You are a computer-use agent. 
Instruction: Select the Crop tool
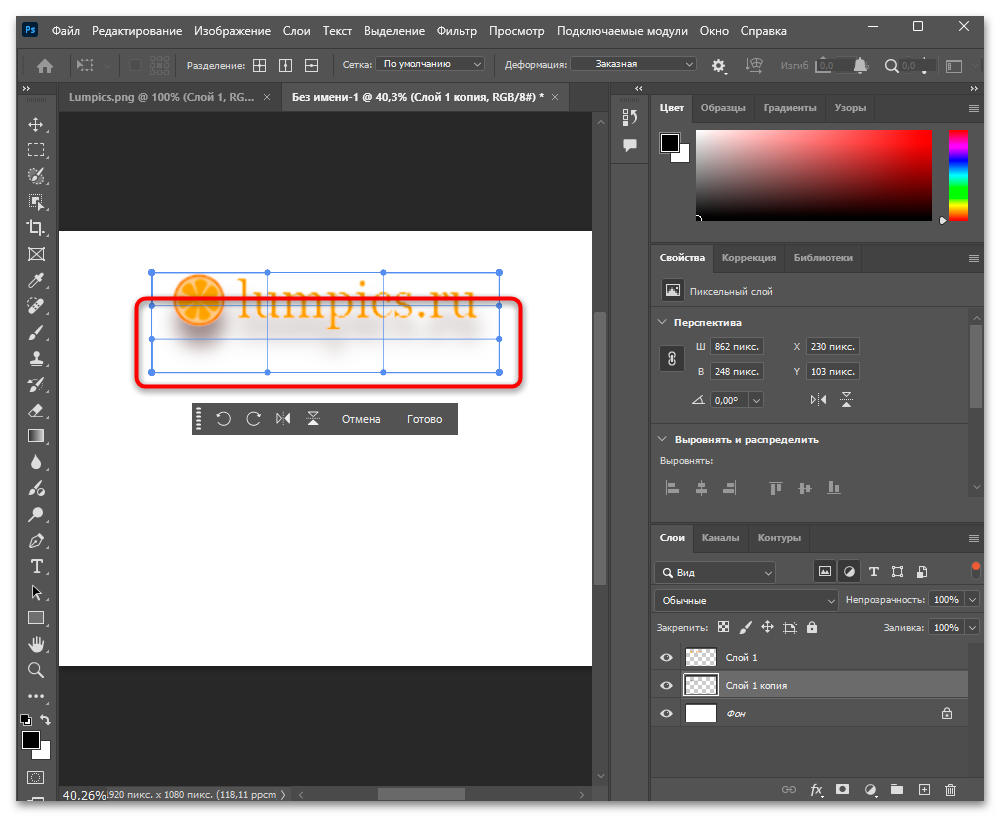(36, 228)
